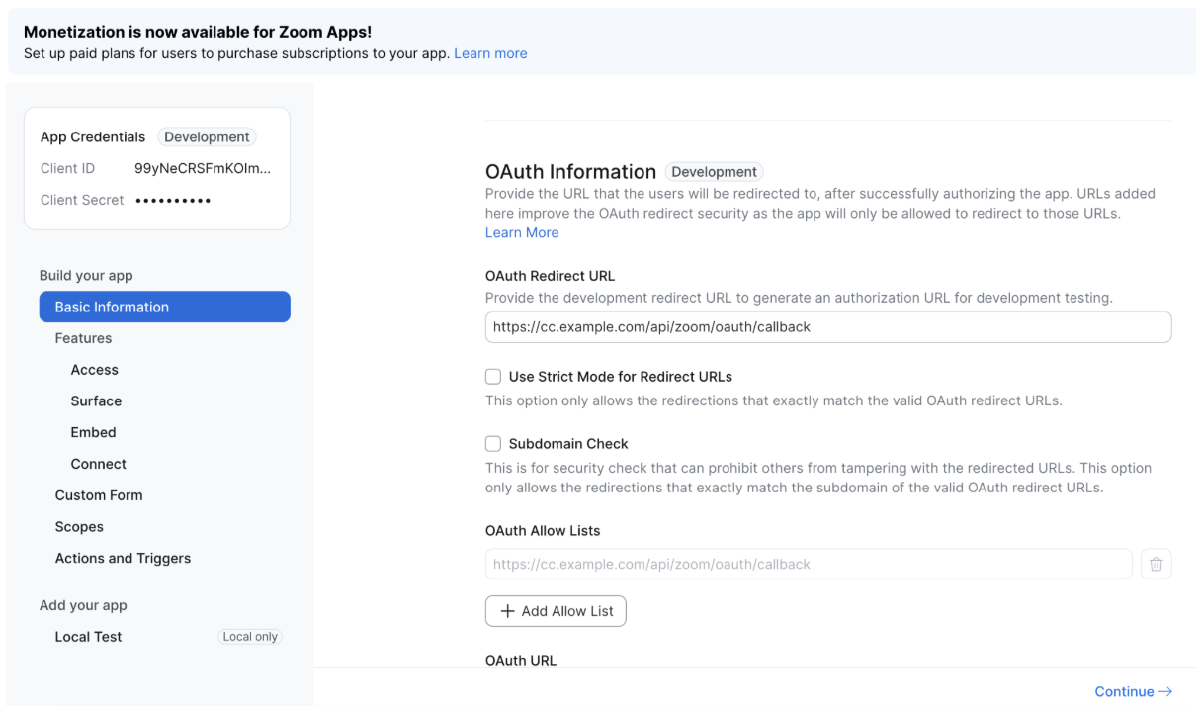Click the App Credentials title
Screen dimensions: 1200x712
[93, 137]
